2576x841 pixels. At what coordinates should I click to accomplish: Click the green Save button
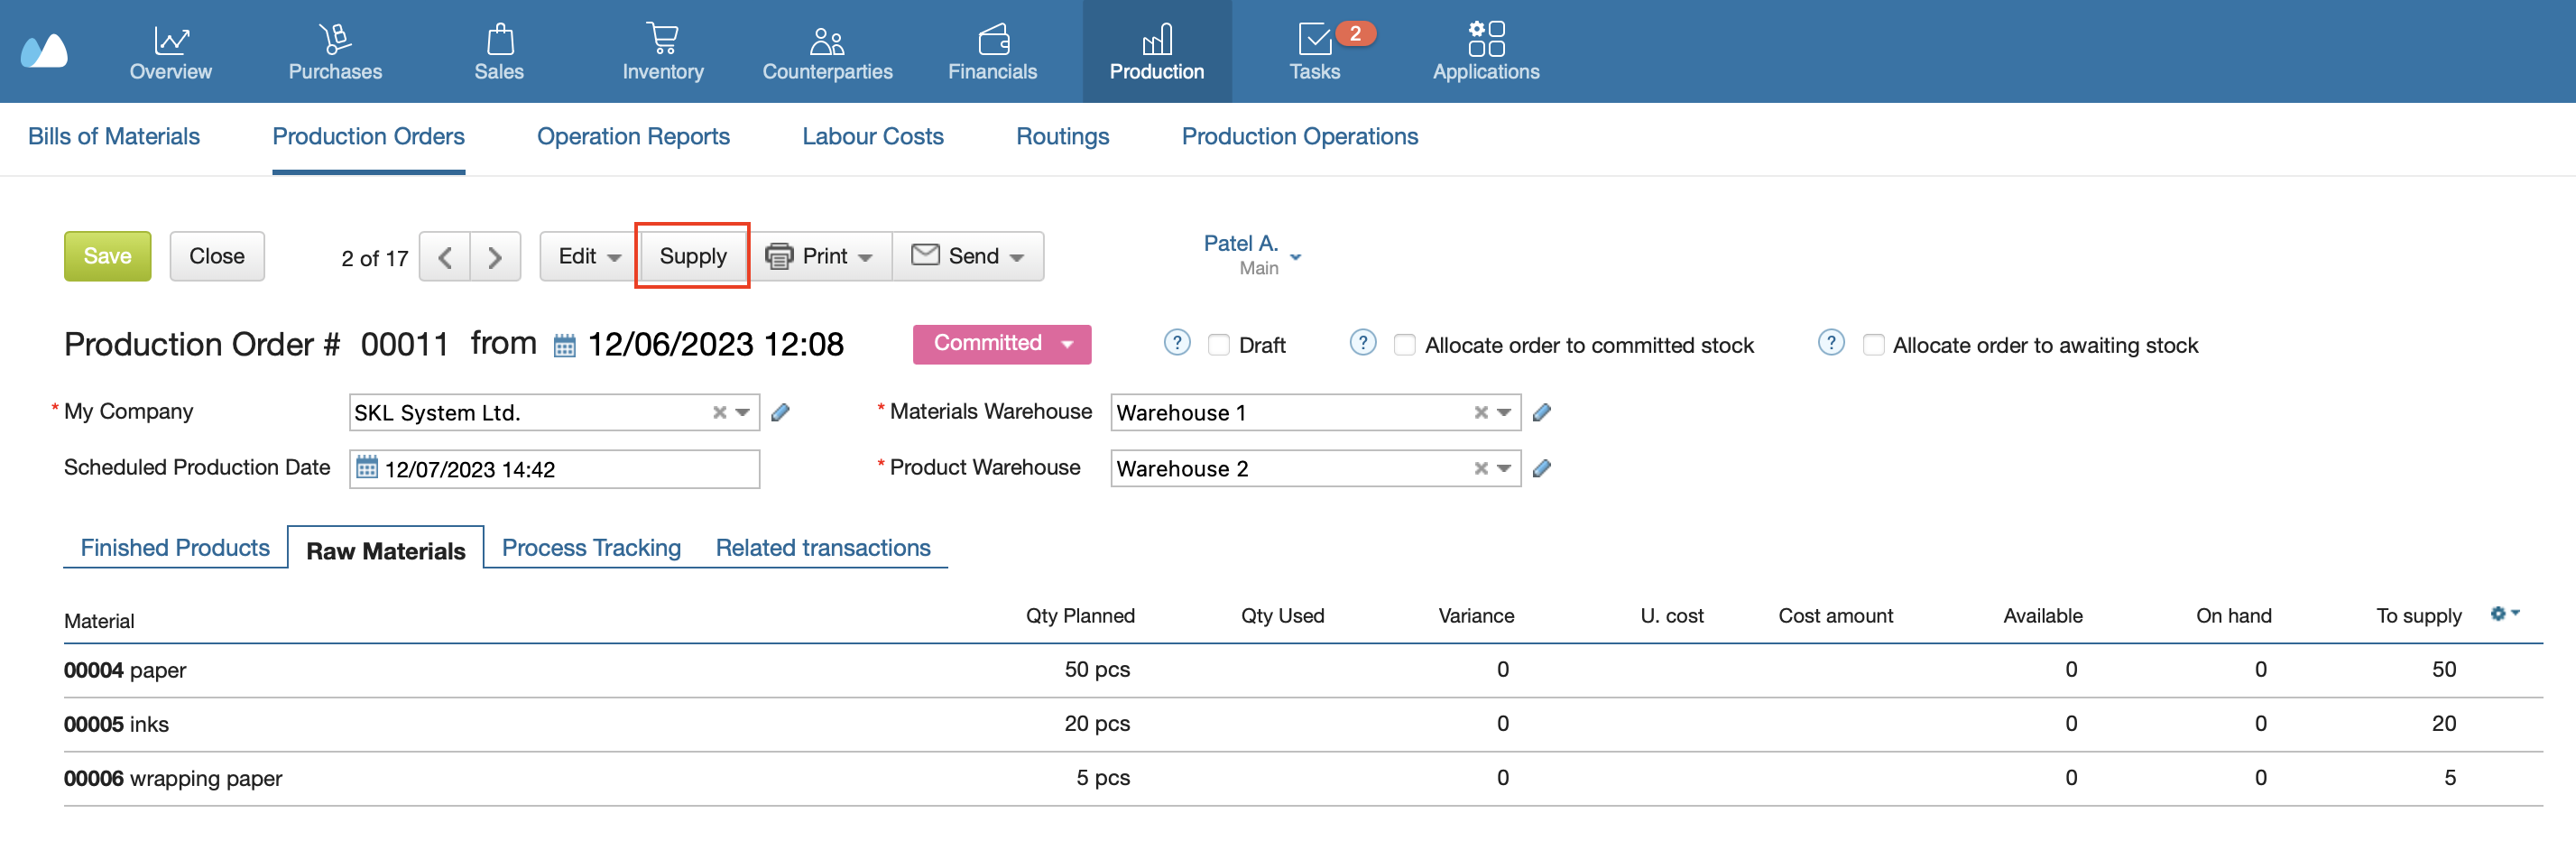tap(108, 257)
